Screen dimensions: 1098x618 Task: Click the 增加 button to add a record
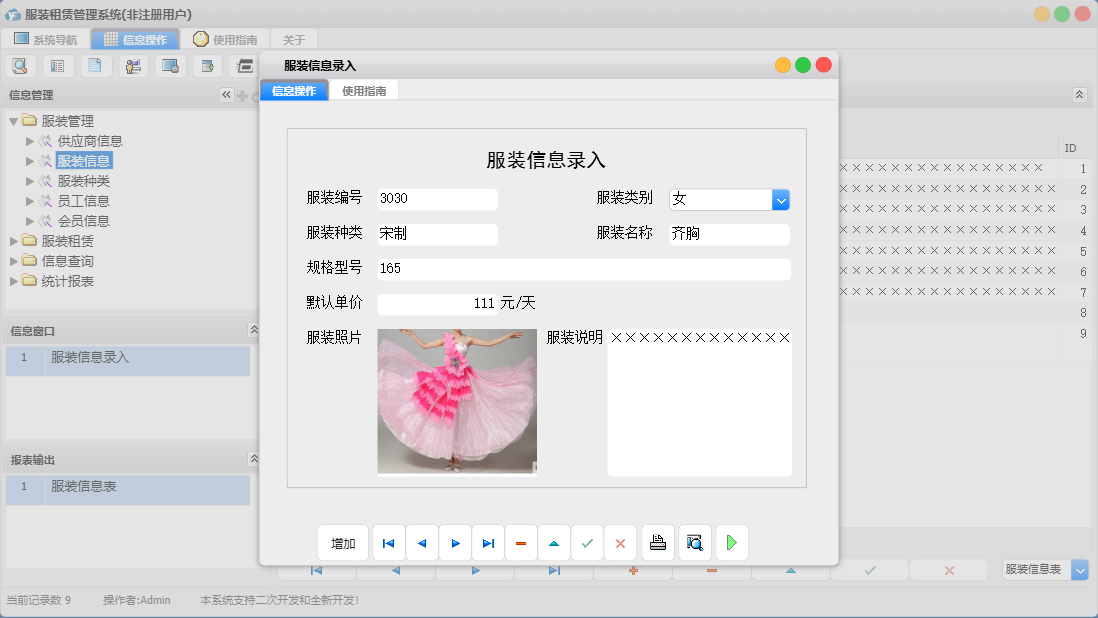[341, 542]
